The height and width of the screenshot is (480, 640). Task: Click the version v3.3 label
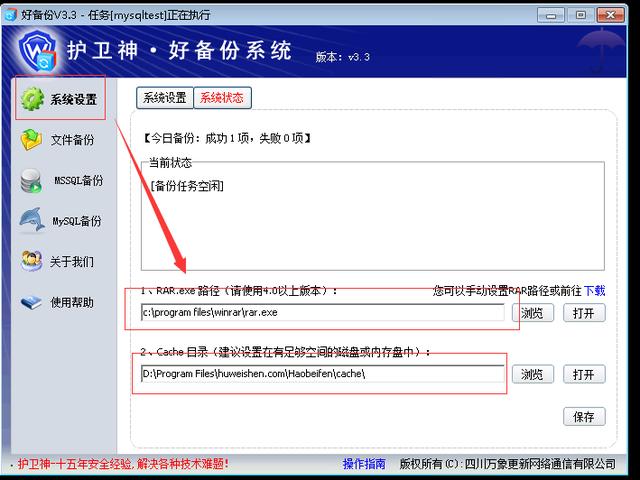coord(342,57)
